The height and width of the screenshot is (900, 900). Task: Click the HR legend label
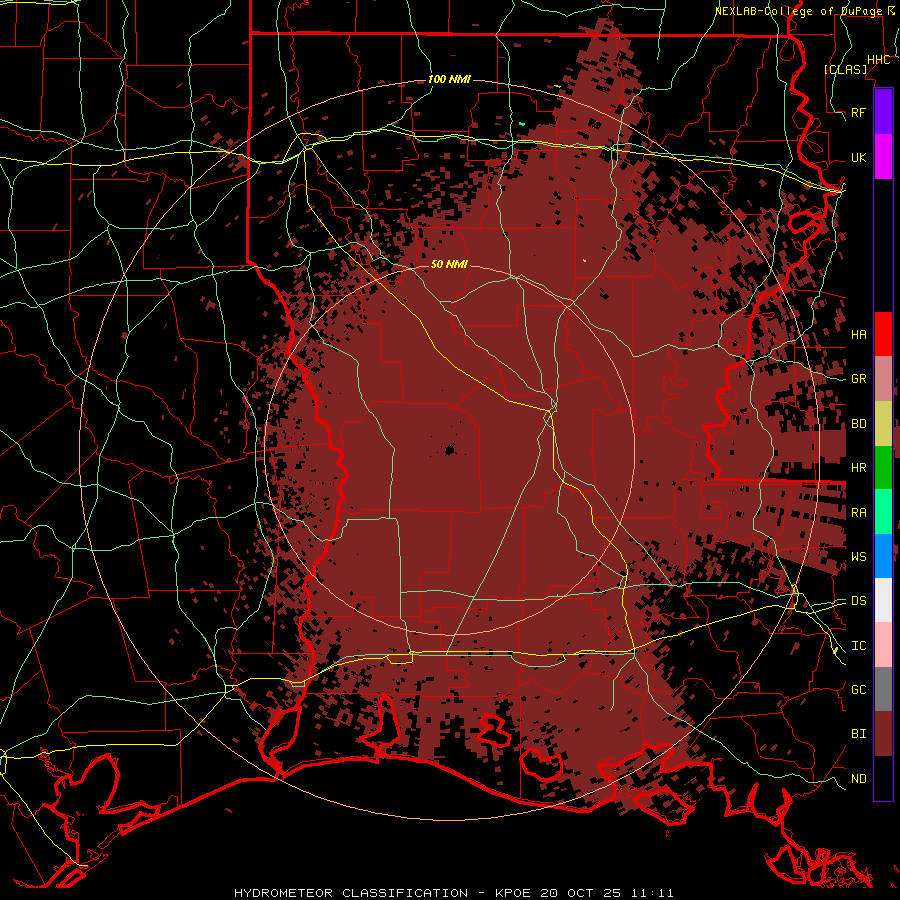click(858, 468)
